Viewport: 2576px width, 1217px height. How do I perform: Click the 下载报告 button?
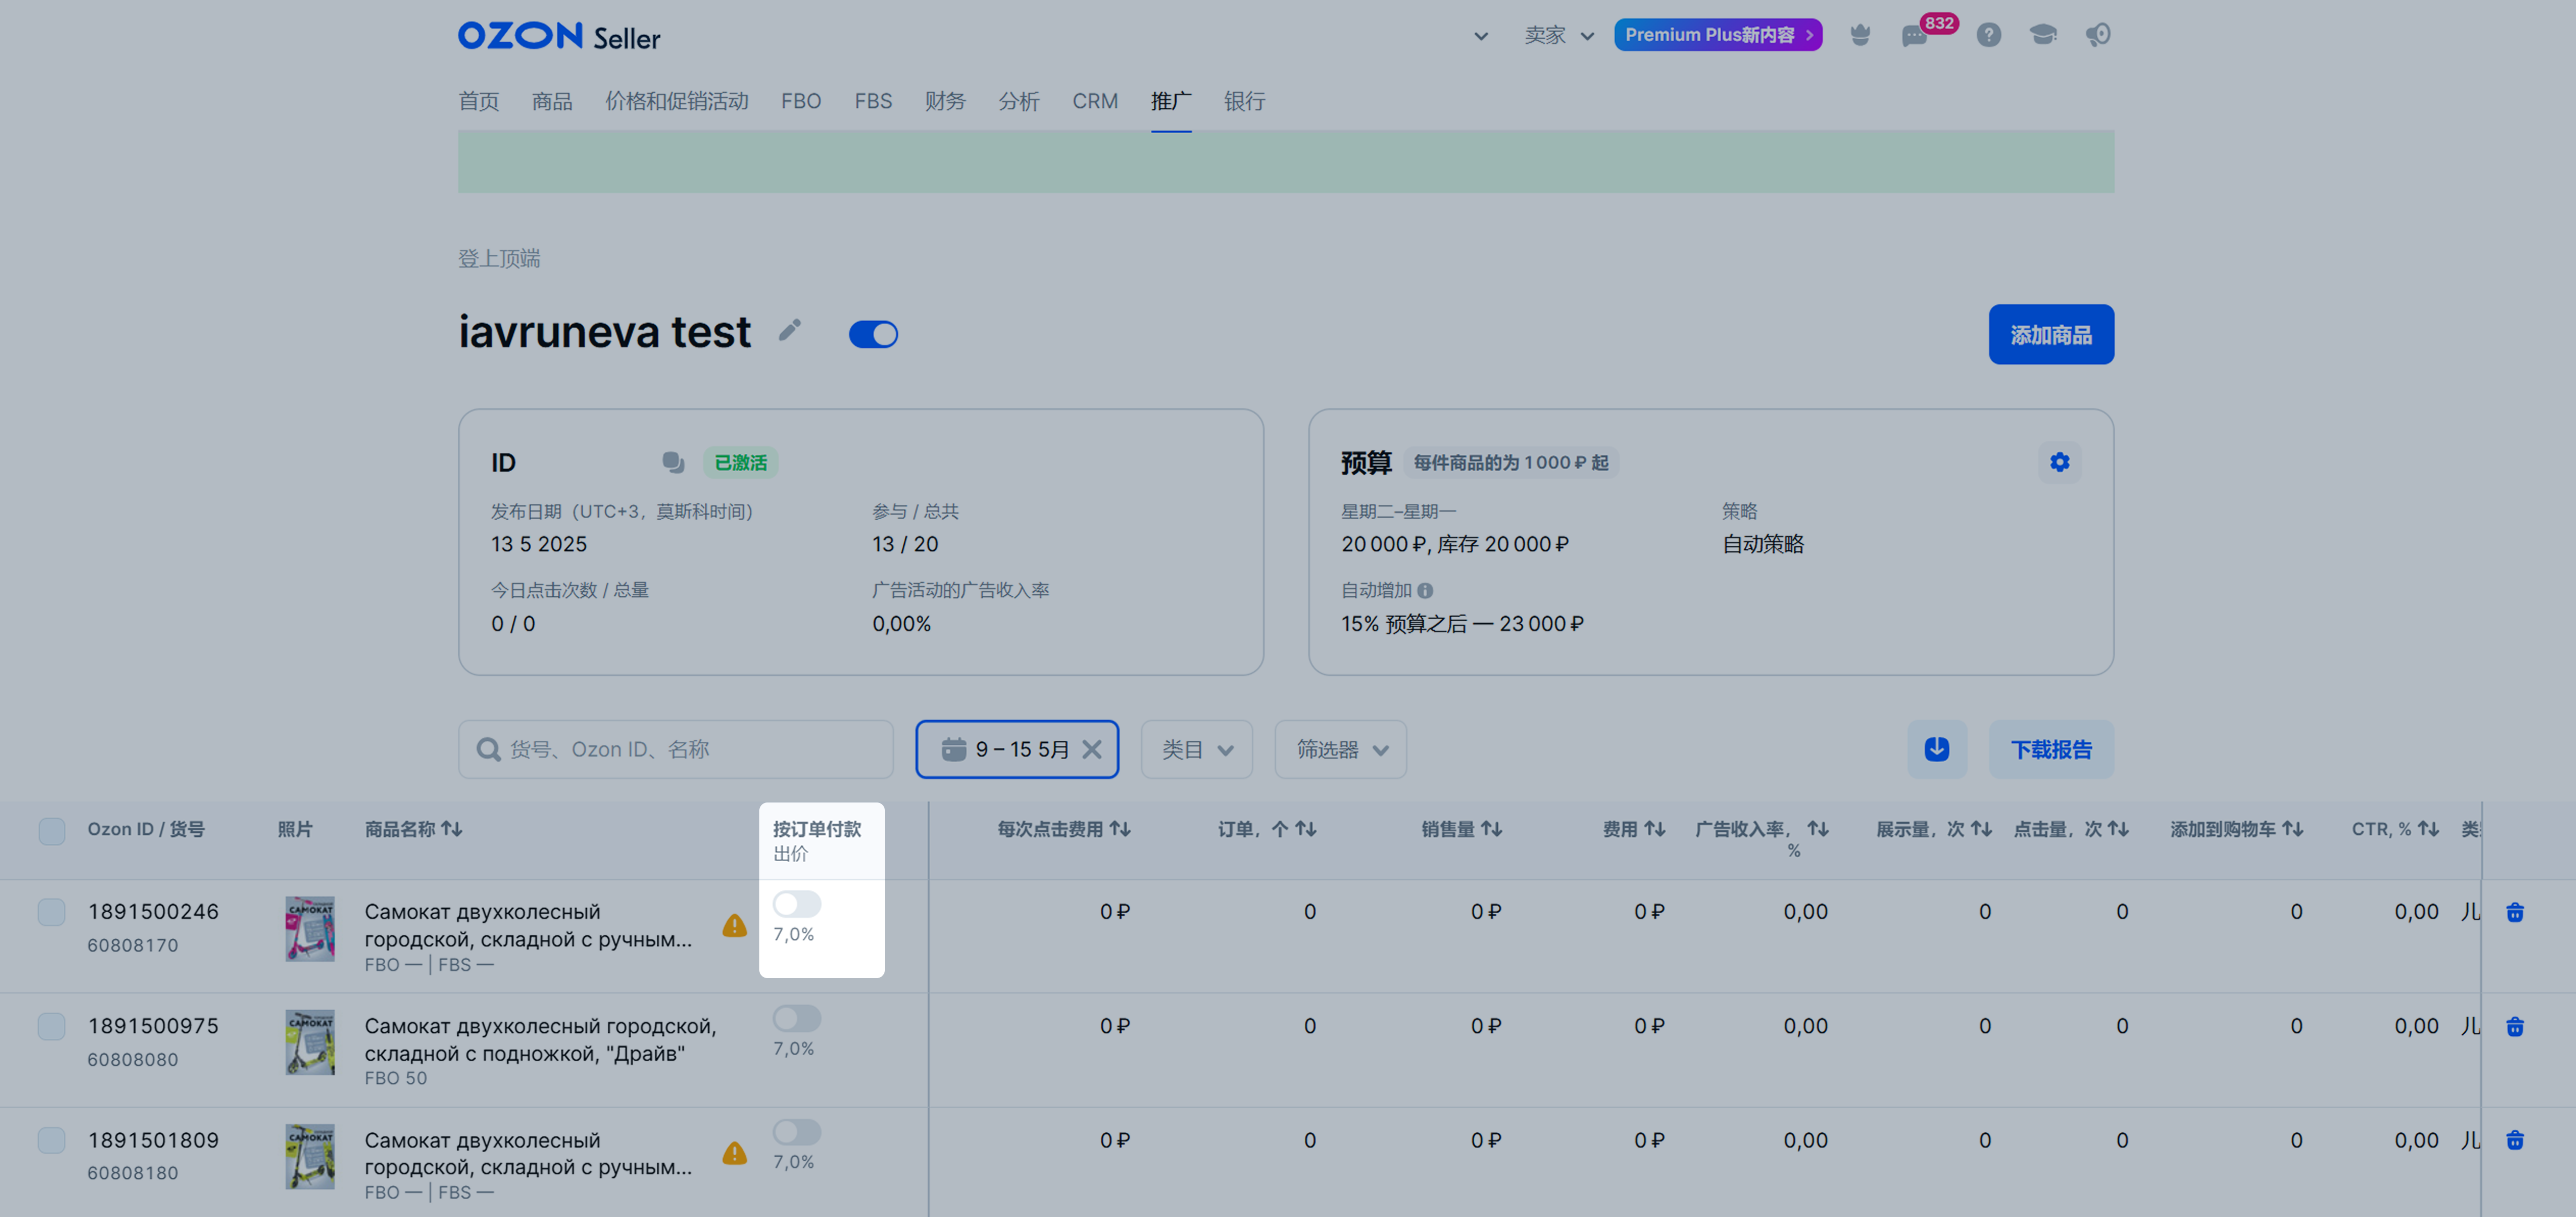2050,749
